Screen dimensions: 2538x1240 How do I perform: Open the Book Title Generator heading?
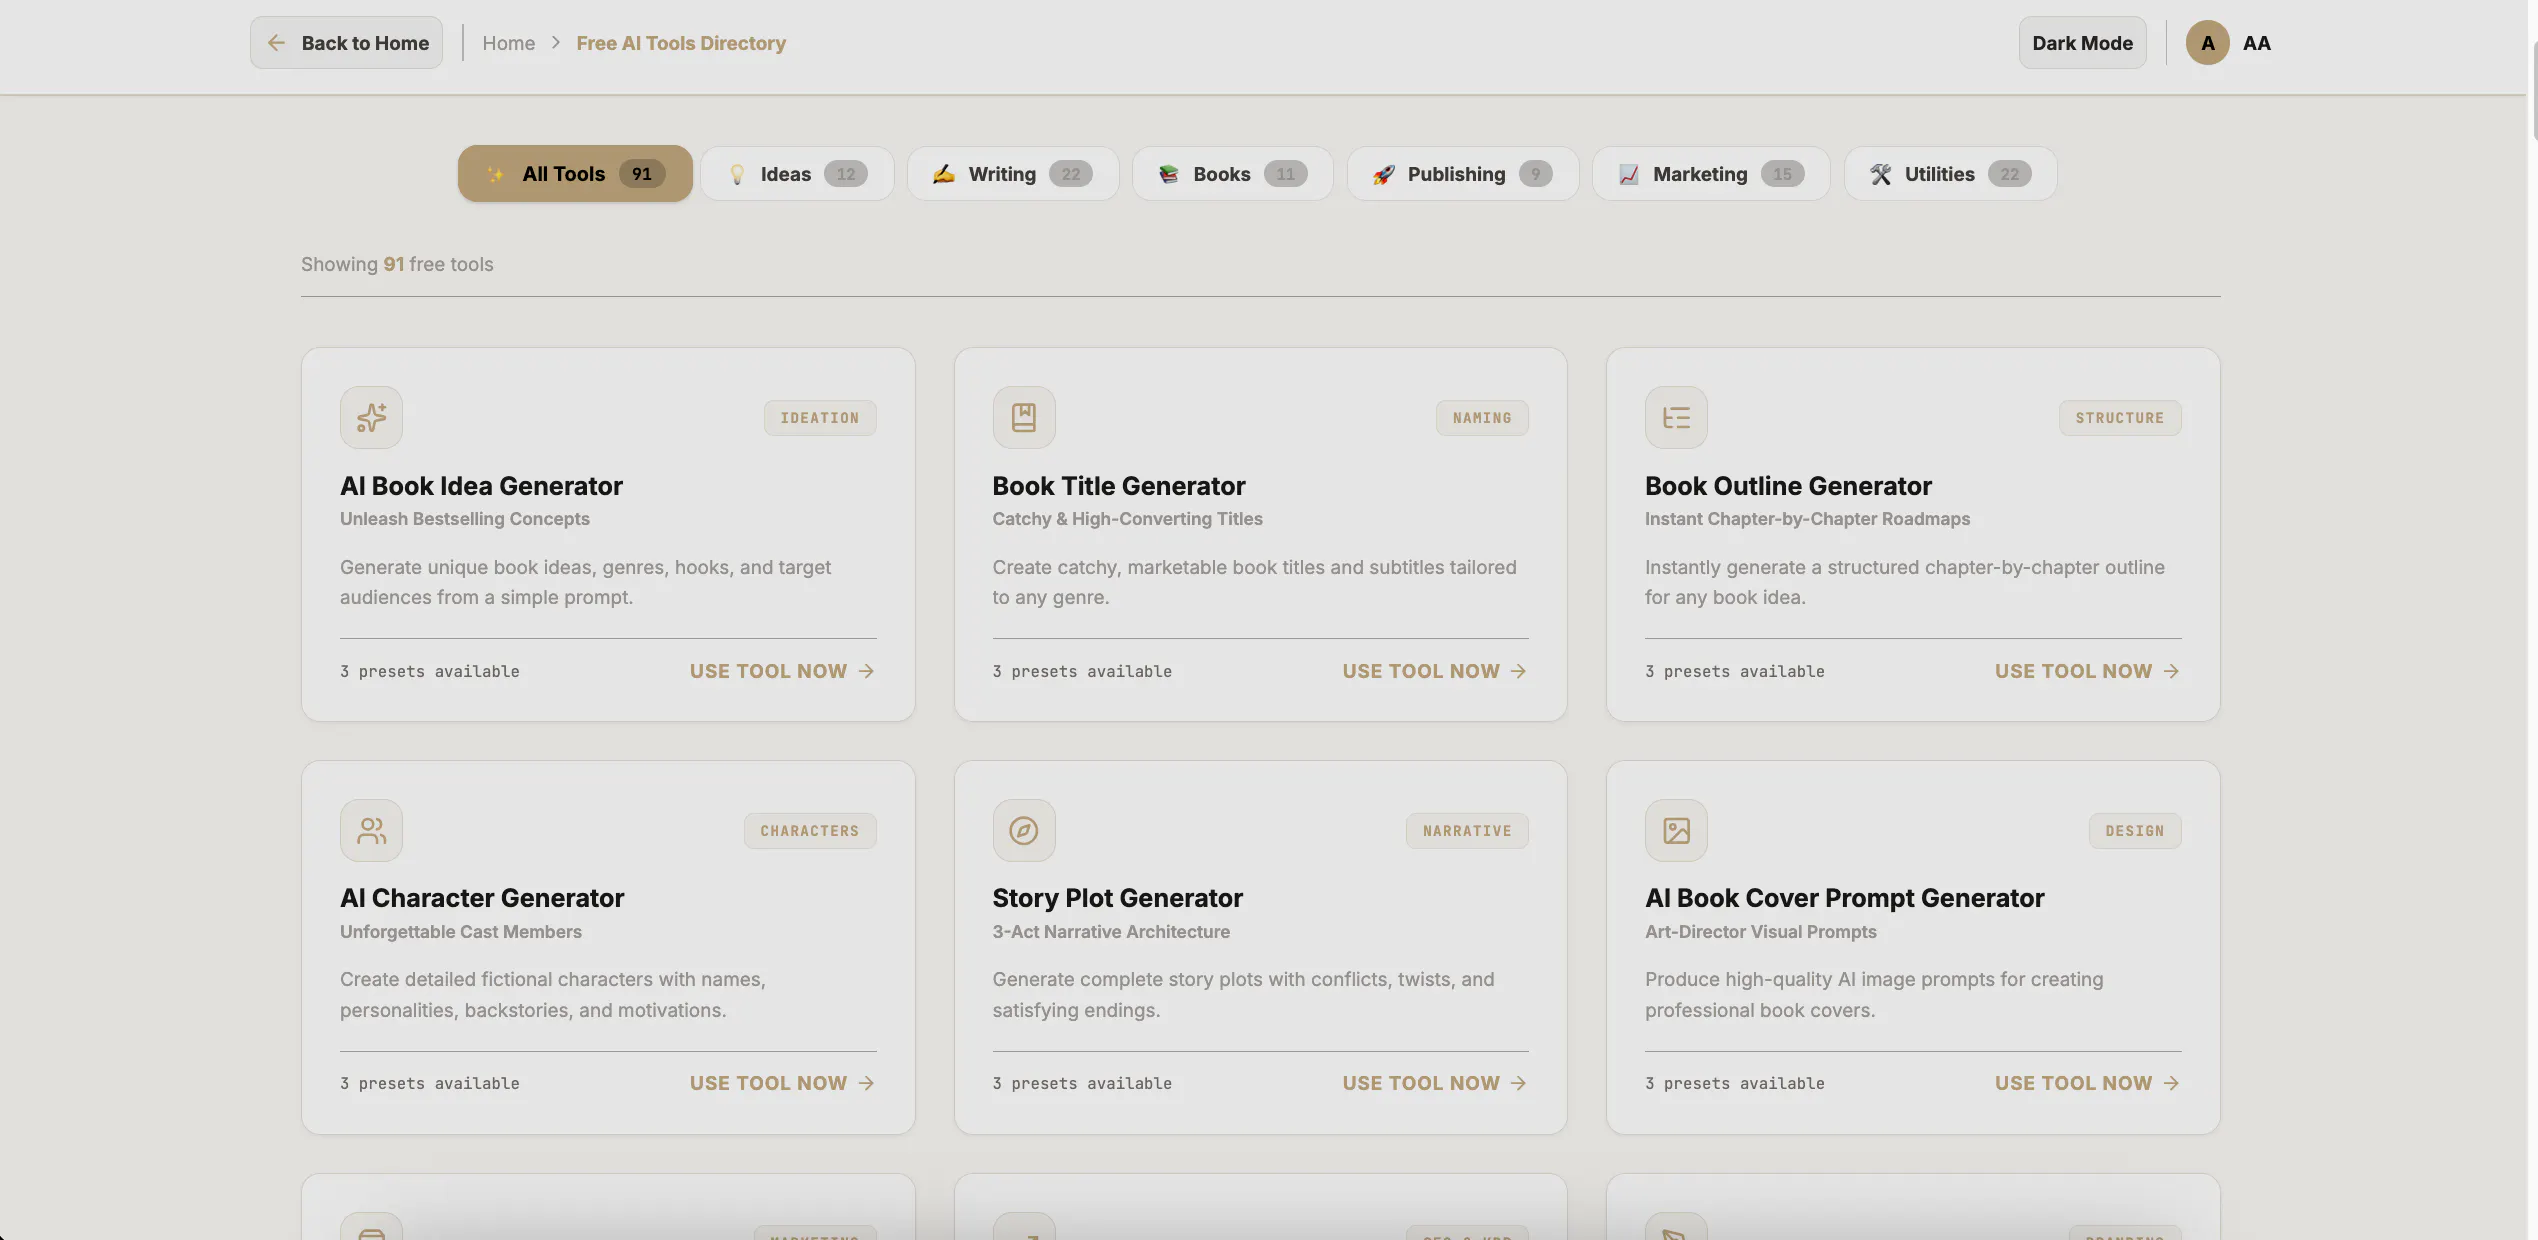point(1118,486)
